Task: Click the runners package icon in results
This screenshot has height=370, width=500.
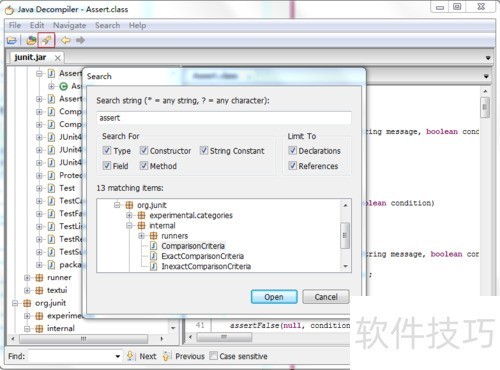Action: click(x=153, y=236)
